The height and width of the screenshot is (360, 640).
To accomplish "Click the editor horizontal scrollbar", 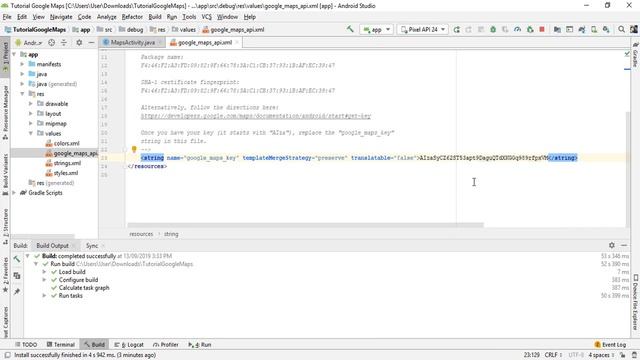I will point(305,225).
